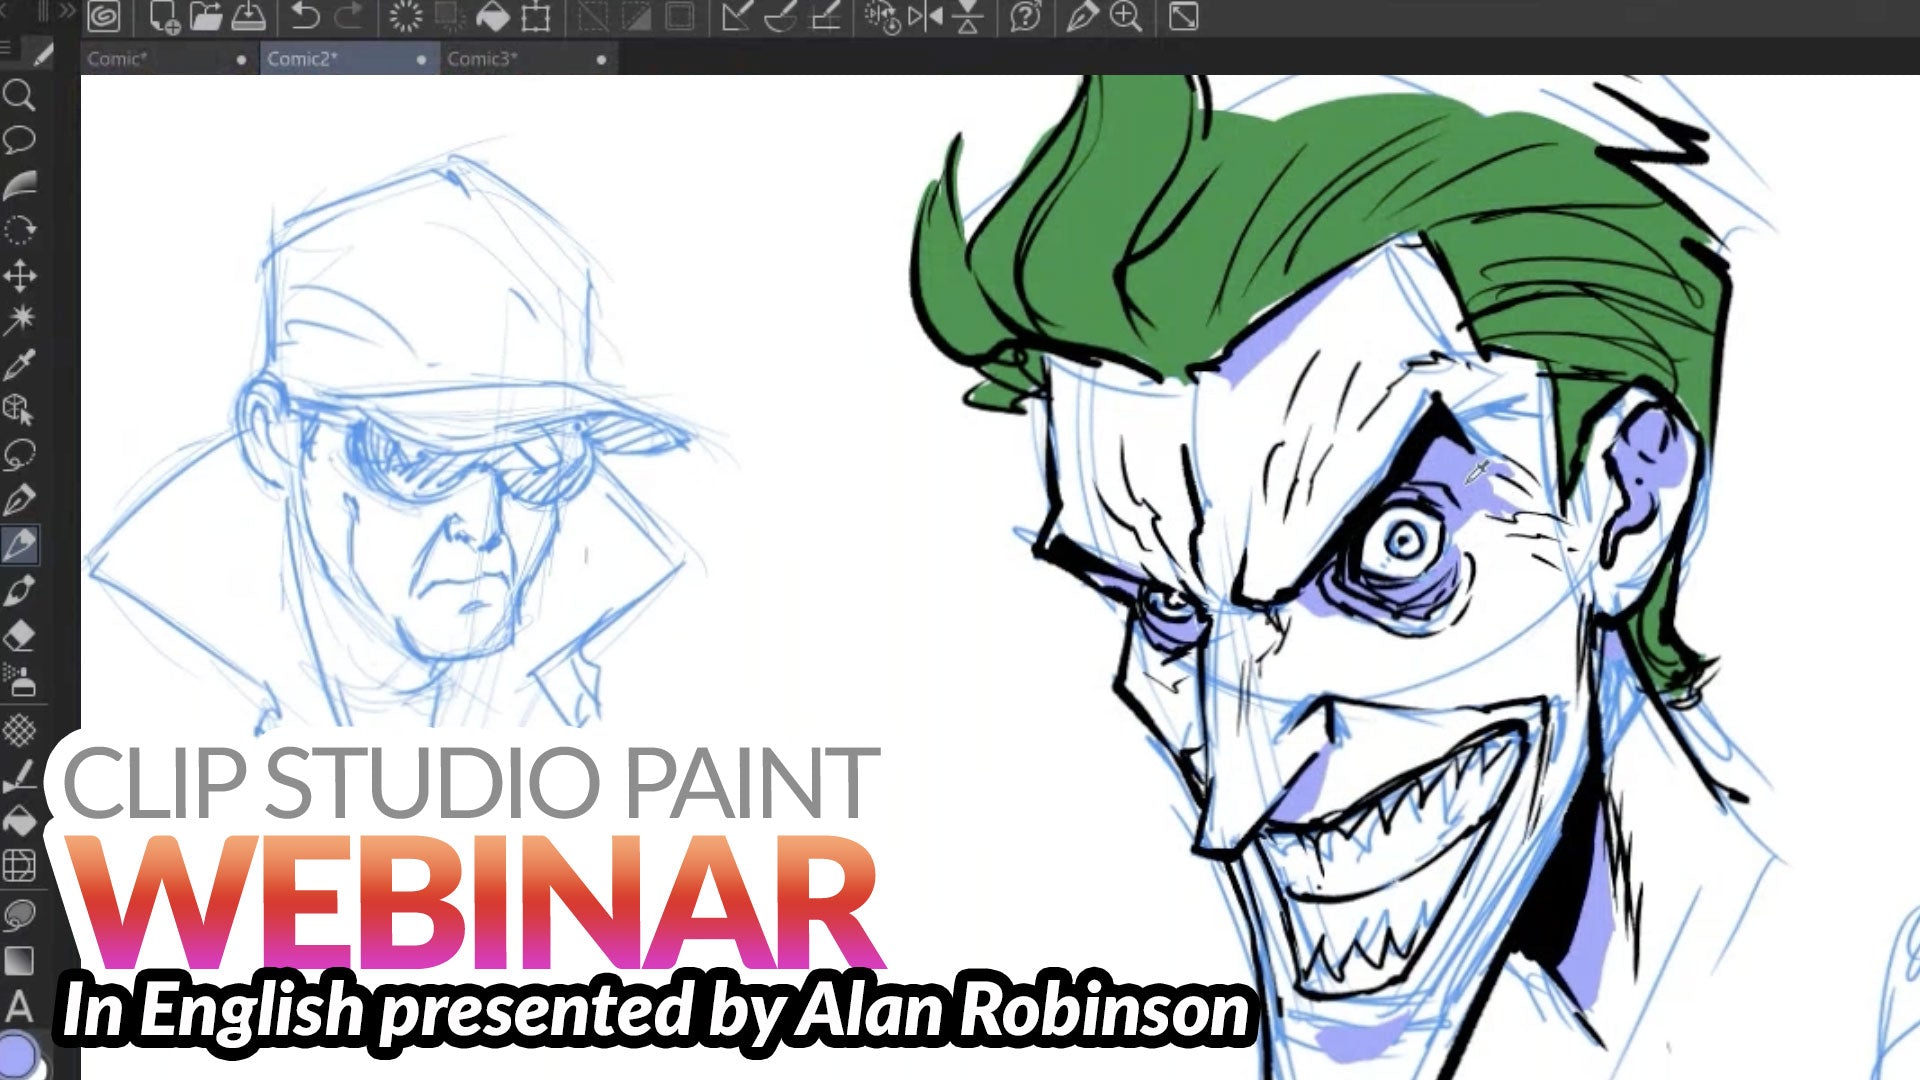The height and width of the screenshot is (1080, 1920).
Task: Select the Frame border panel tool
Action: [x=19, y=866]
